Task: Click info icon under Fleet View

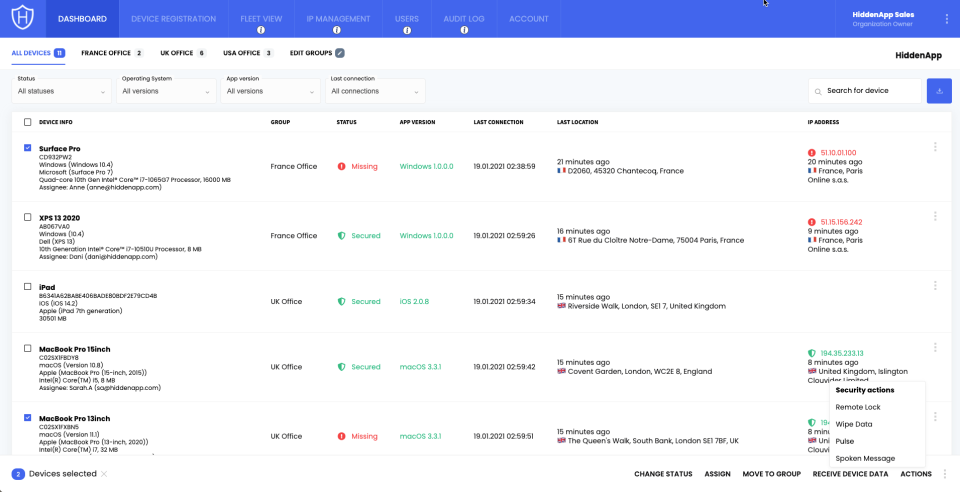Action: coord(261,30)
